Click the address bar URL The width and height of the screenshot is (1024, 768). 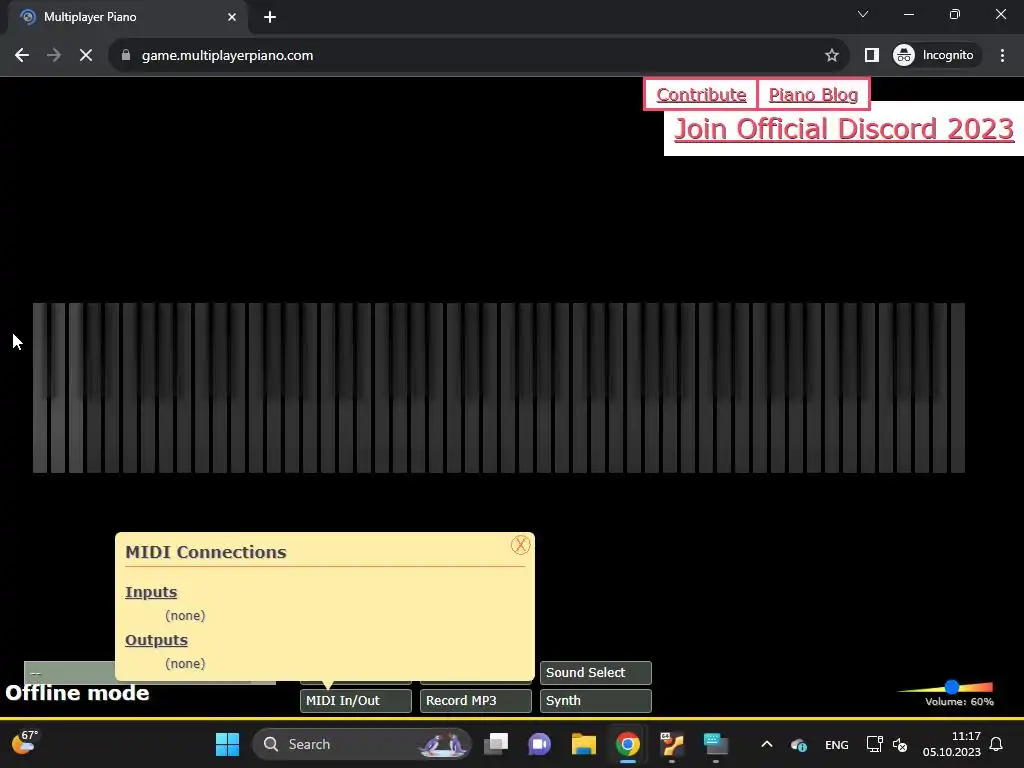click(x=227, y=56)
